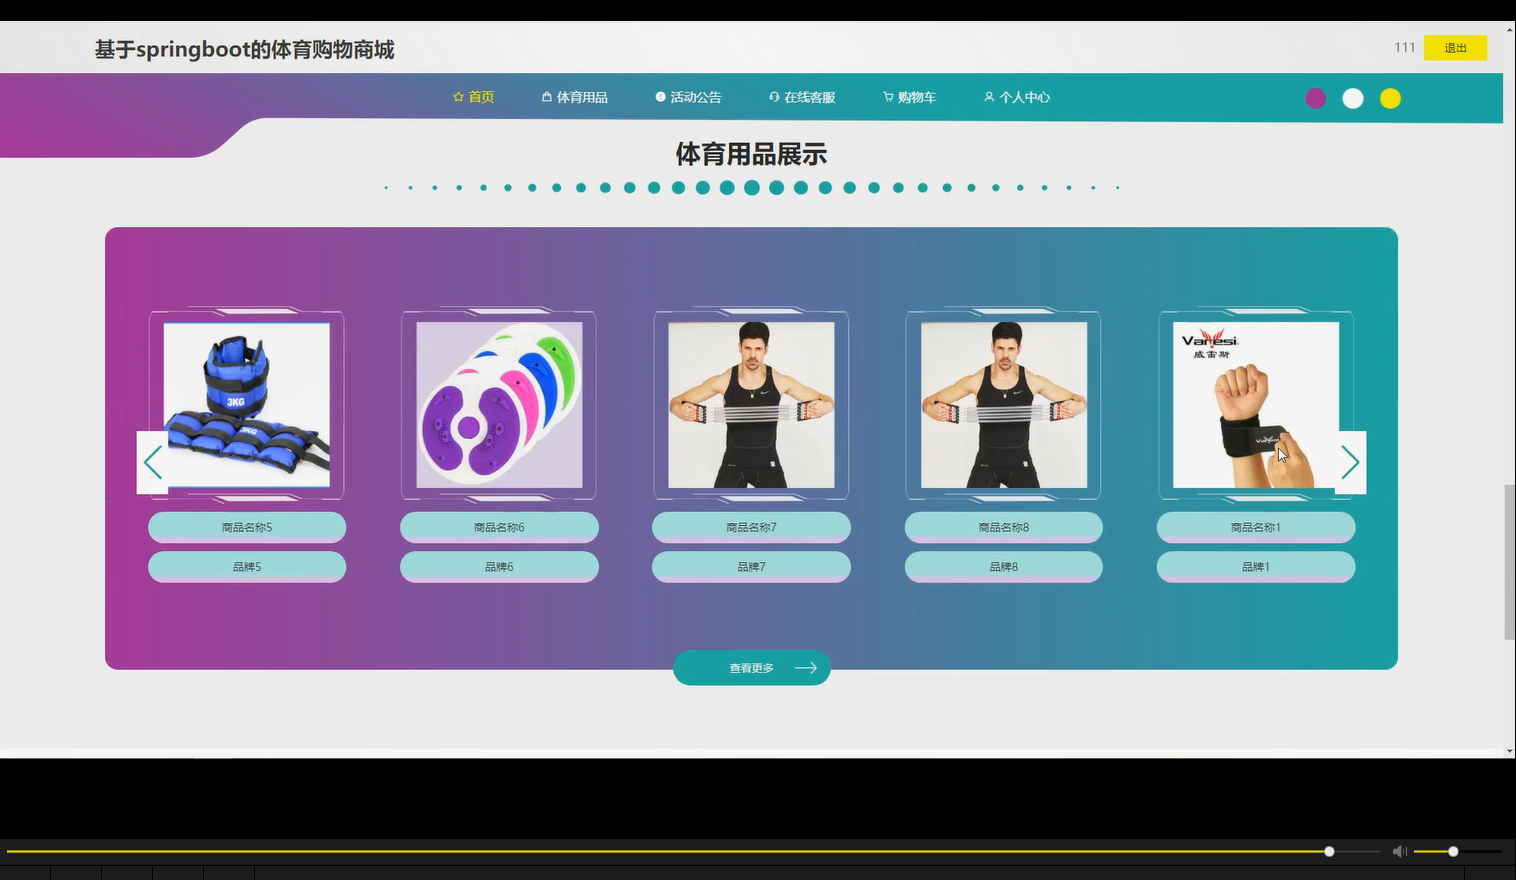This screenshot has height=880, width=1516.
Task: Click the 商品名称5 label
Action: (247, 527)
